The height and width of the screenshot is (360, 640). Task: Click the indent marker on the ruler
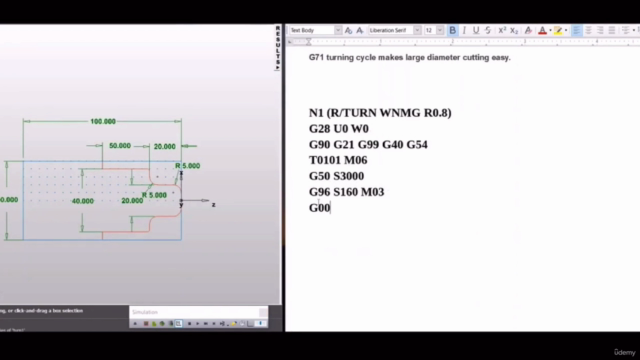tap(309, 42)
